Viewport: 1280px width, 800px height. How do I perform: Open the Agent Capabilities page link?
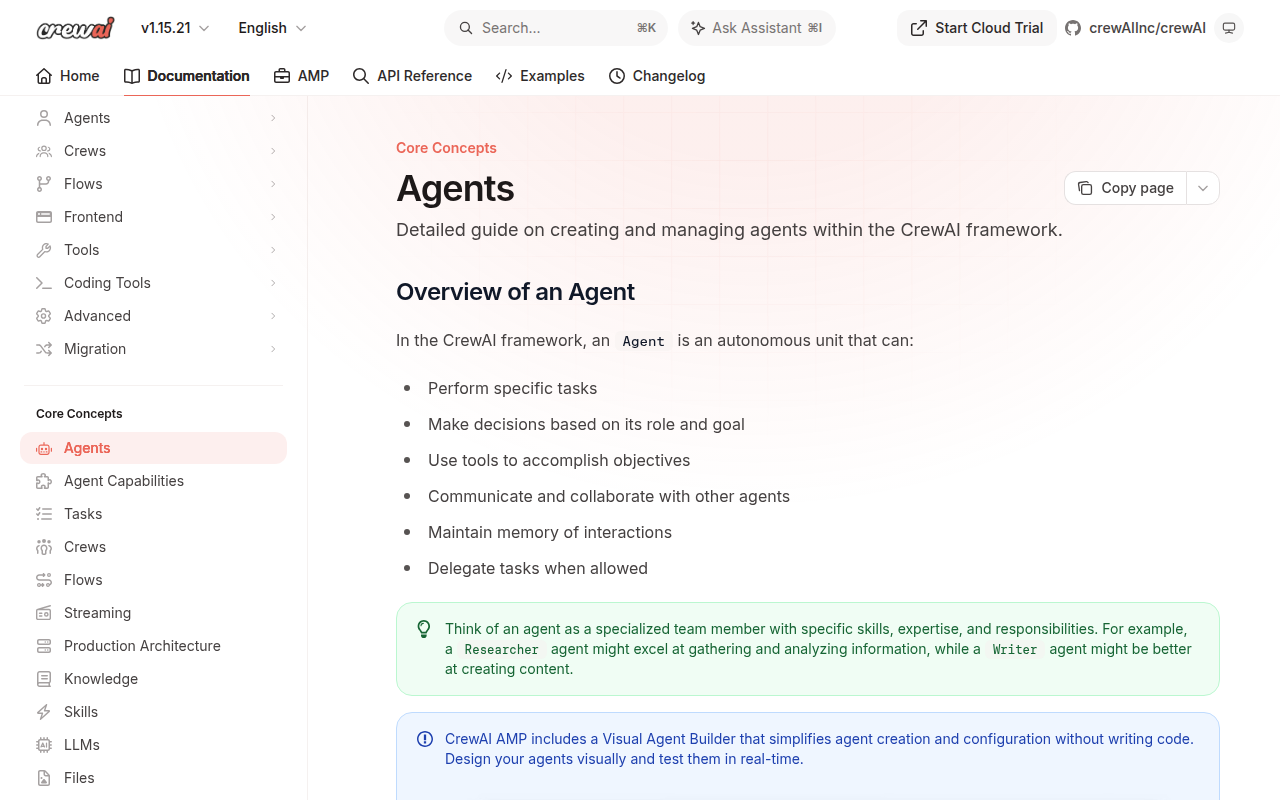pos(153,481)
